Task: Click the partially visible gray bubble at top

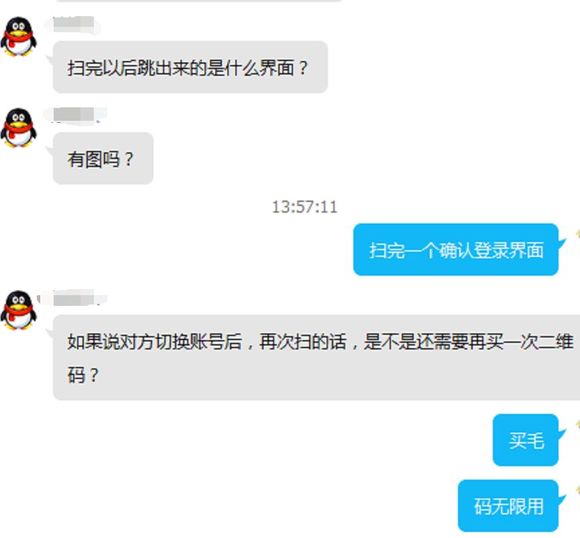Action: [200, 1]
